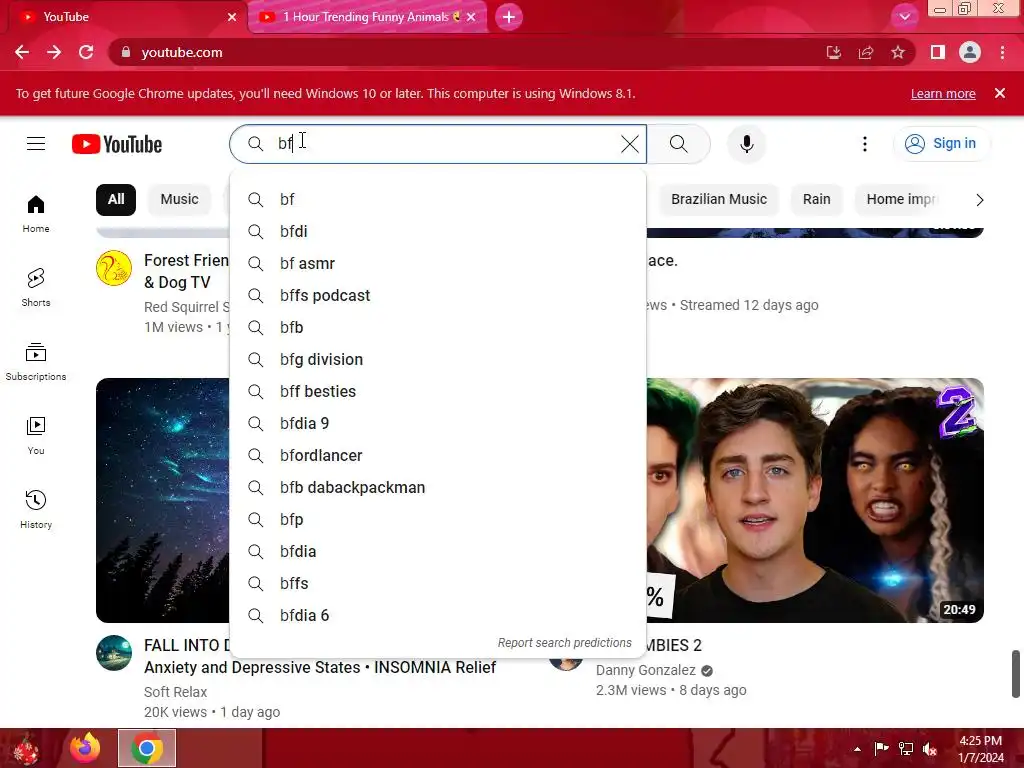
Task: Choose suggestion 'bfdi'
Action: click(x=438, y=231)
